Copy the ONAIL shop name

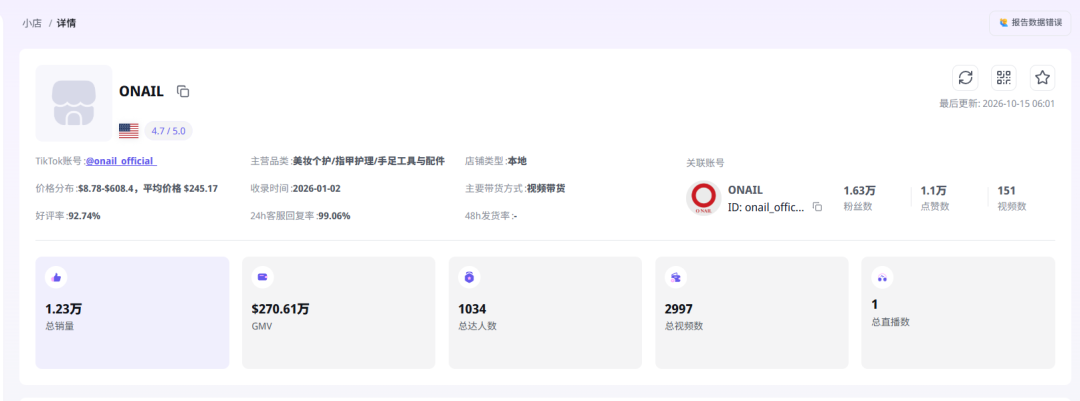point(183,91)
